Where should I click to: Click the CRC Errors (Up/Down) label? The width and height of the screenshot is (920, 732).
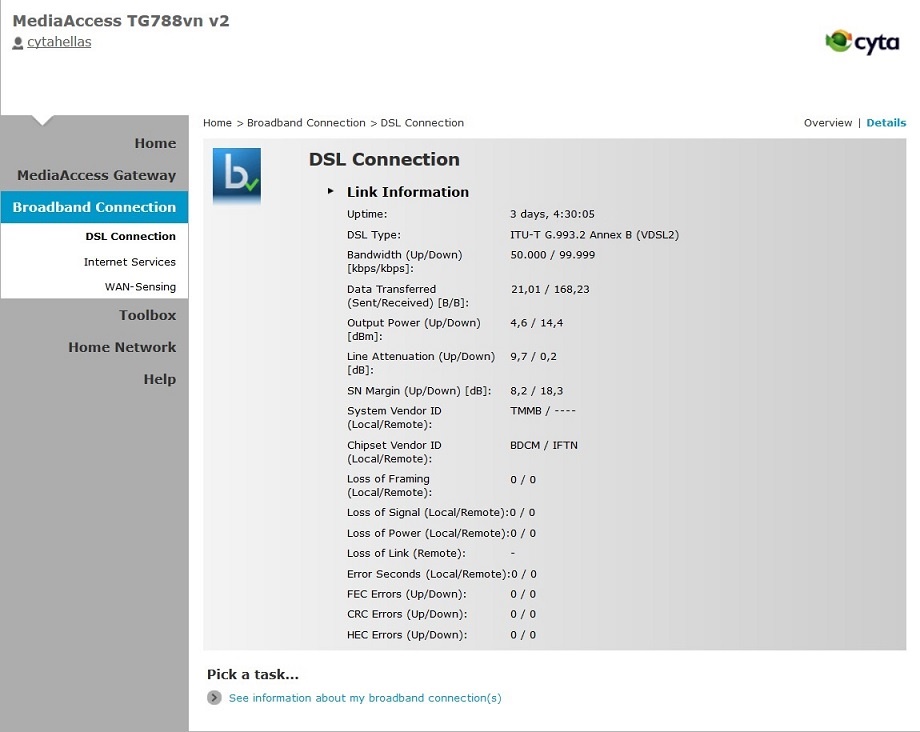click(x=407, y=614)
